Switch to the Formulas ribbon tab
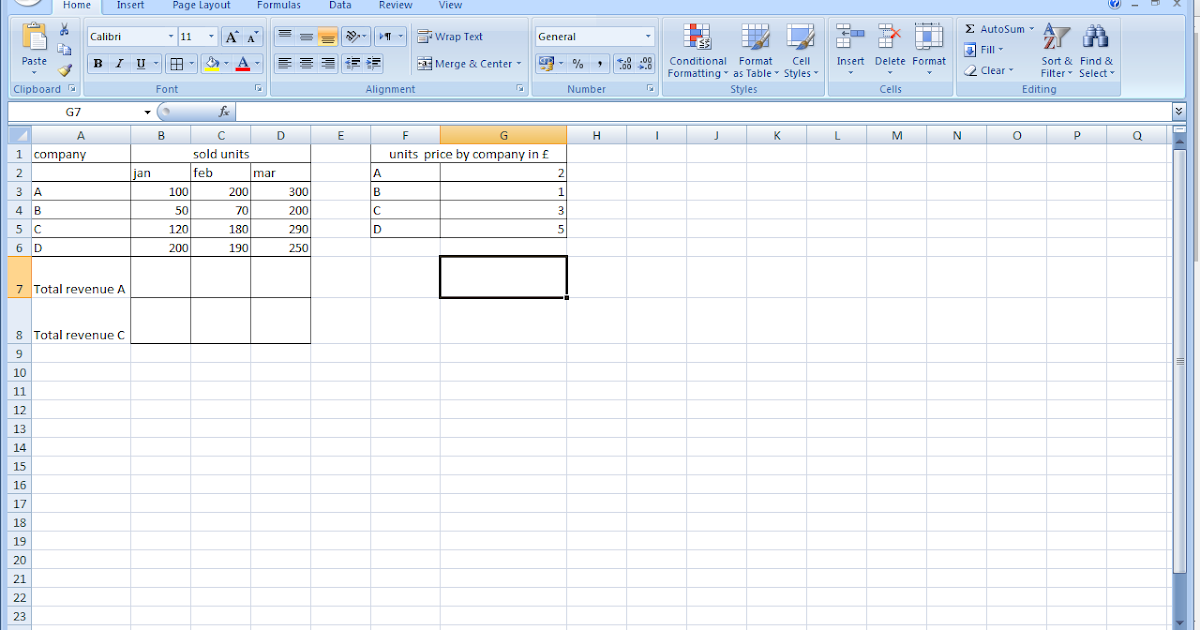This screenshot has height=630, width=1200. (x=278, y=5)
